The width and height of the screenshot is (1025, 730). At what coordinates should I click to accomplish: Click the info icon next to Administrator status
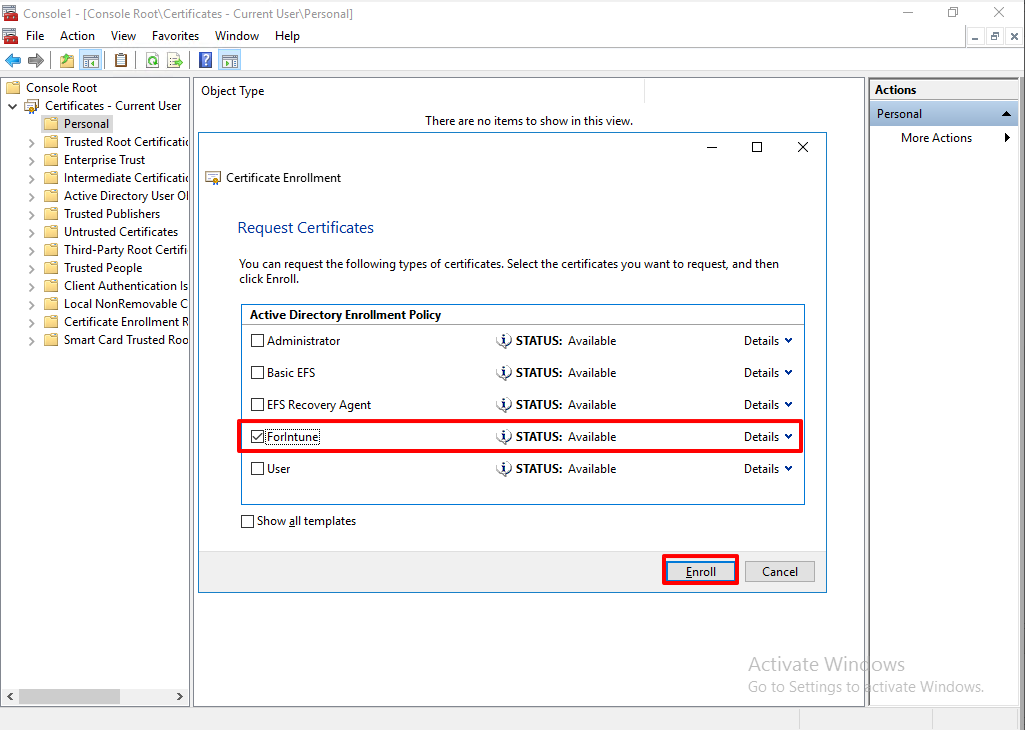(503, 340)
